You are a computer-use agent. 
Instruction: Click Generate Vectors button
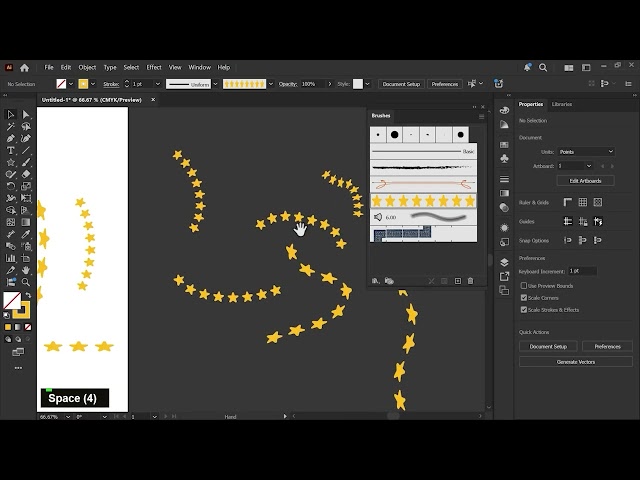pos(576,362)
